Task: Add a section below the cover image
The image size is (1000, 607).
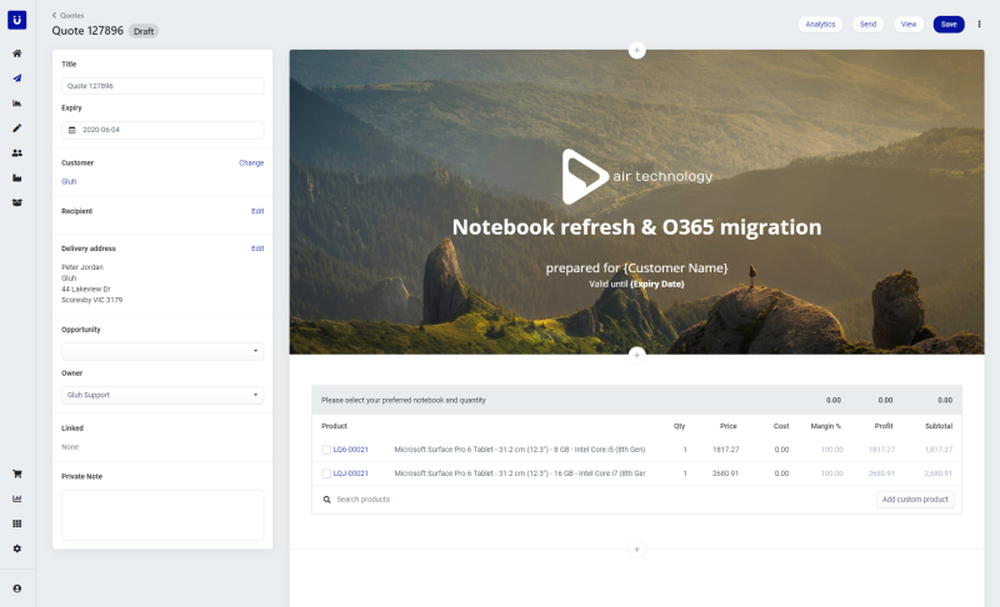Action: (636, 355)
